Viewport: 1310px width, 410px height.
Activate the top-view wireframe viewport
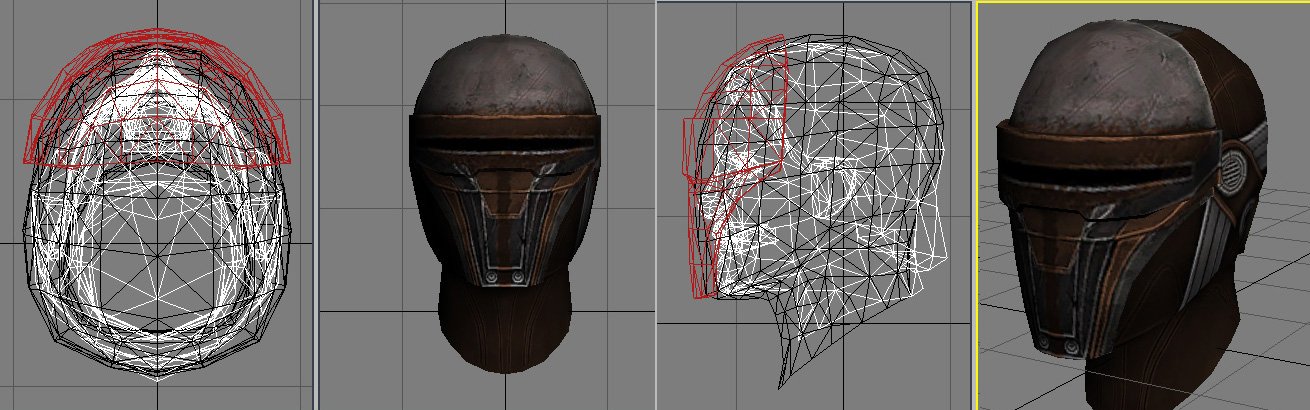[x=157, y=205]
